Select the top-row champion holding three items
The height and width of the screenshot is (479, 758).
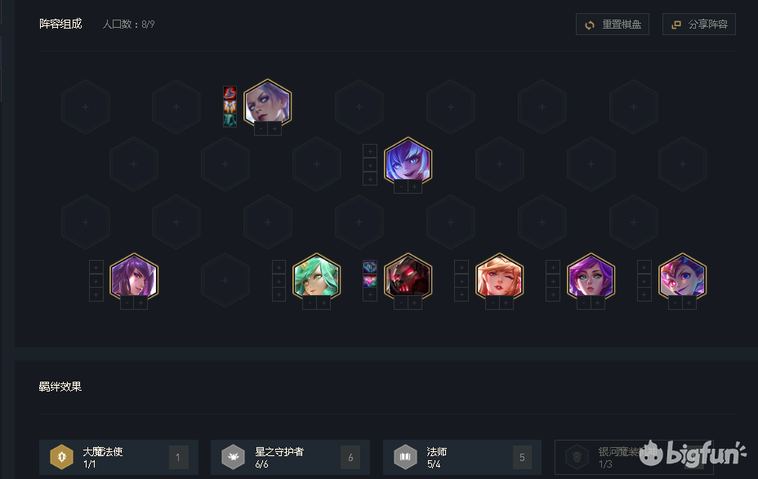[267, 102]
